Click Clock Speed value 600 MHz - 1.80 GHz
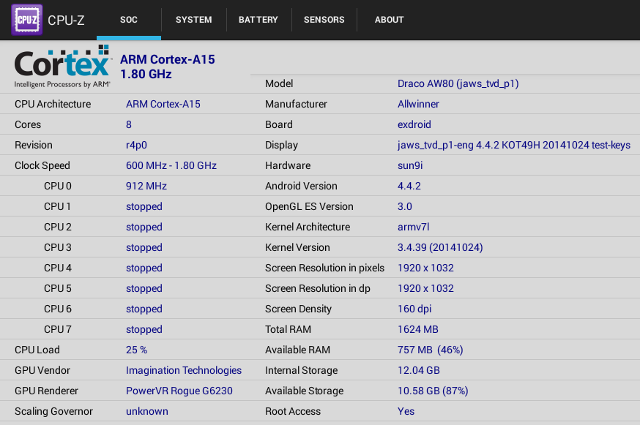 [x=171, y=165]
